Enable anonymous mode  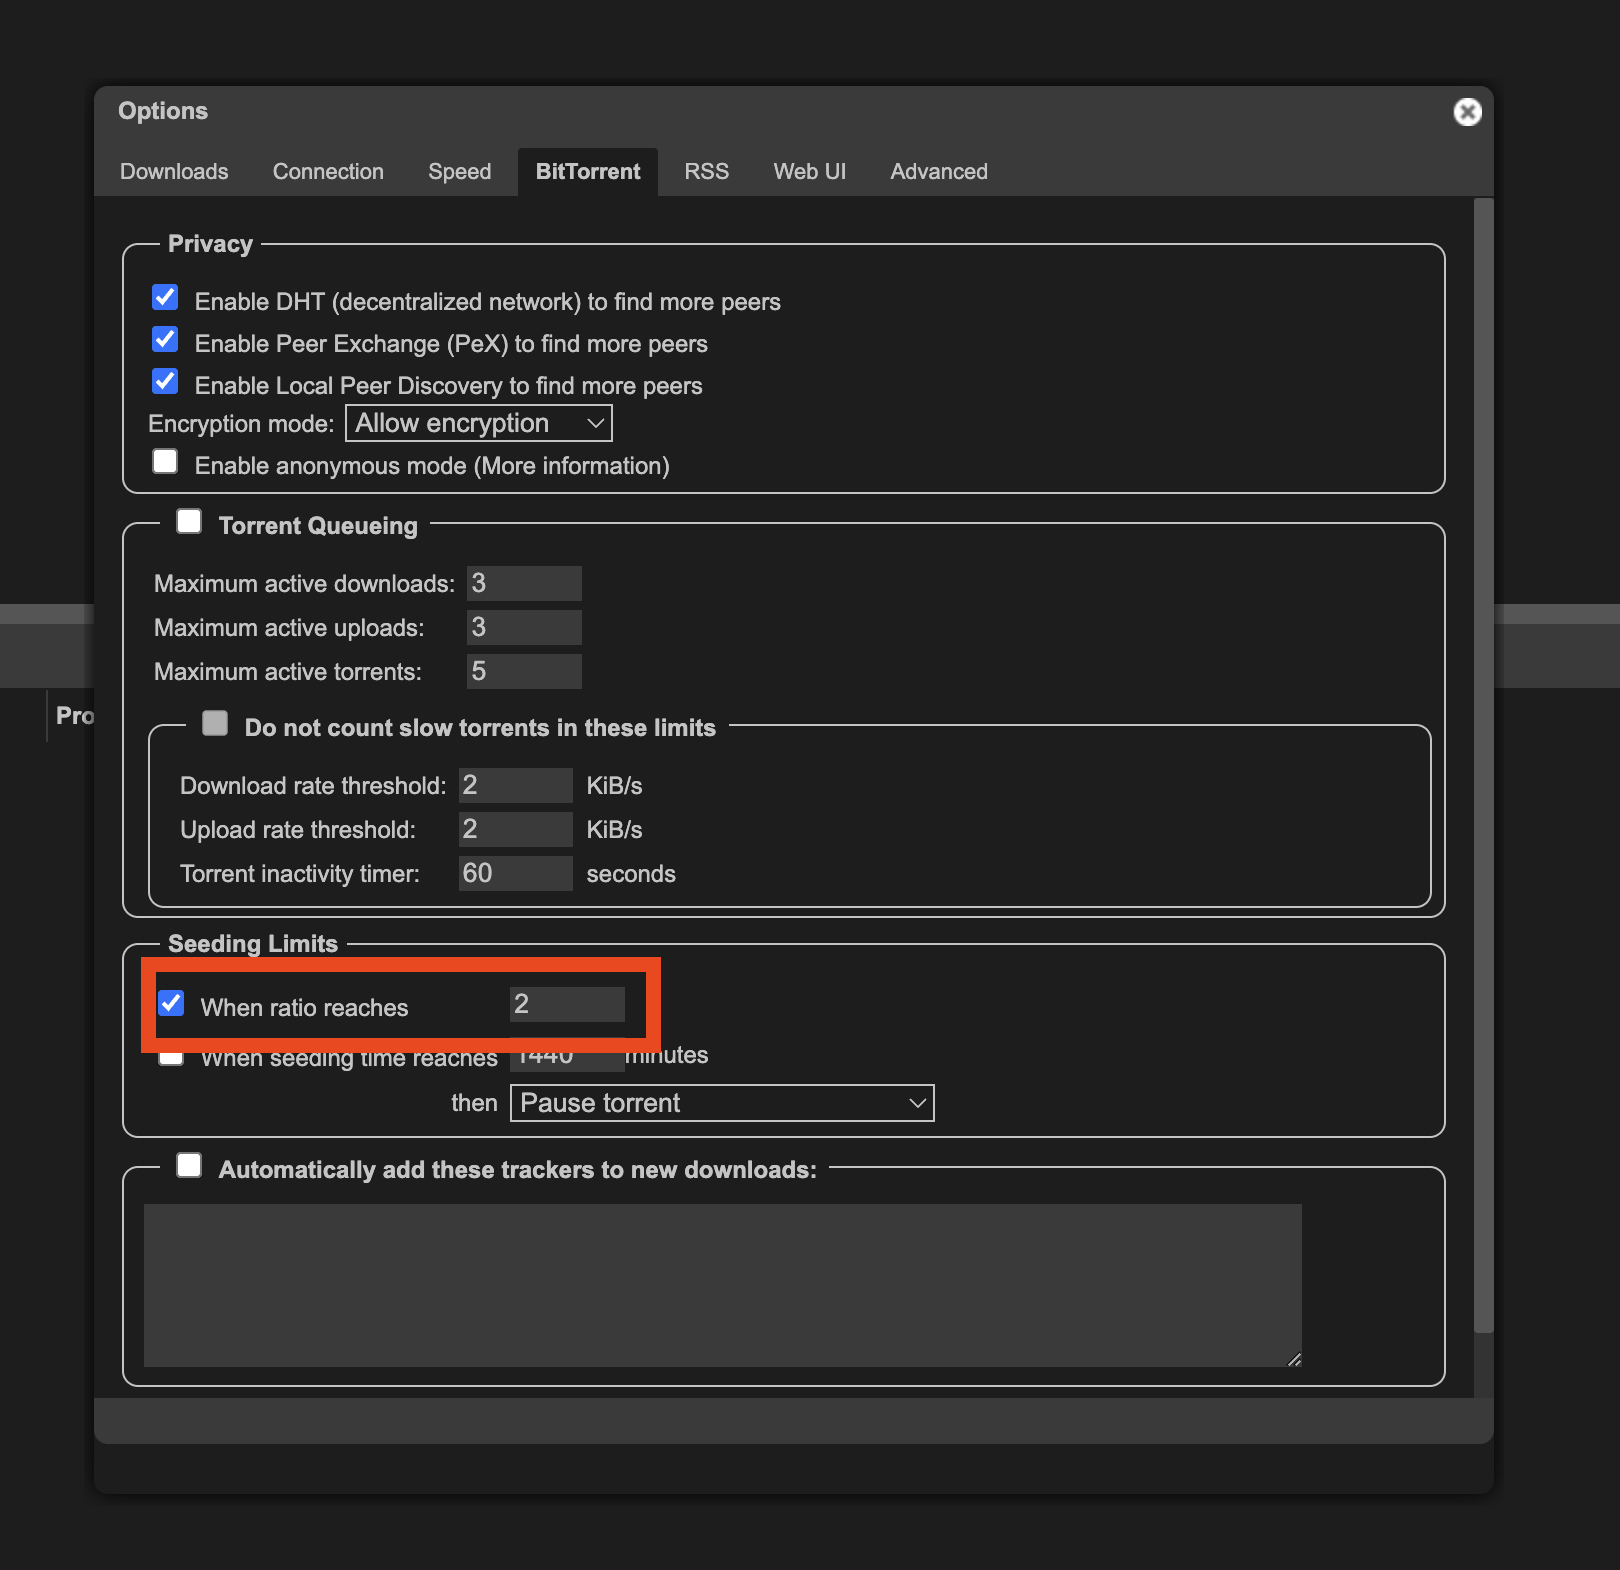tap(165, 461)
